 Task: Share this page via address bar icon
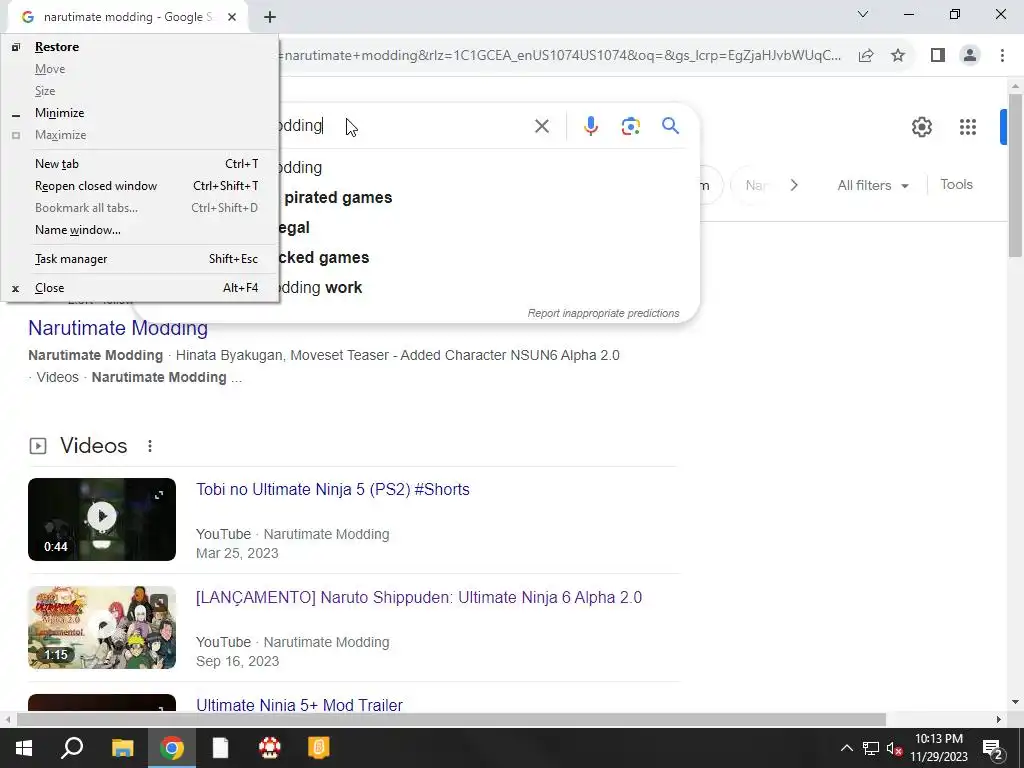[x=866, y=56]
